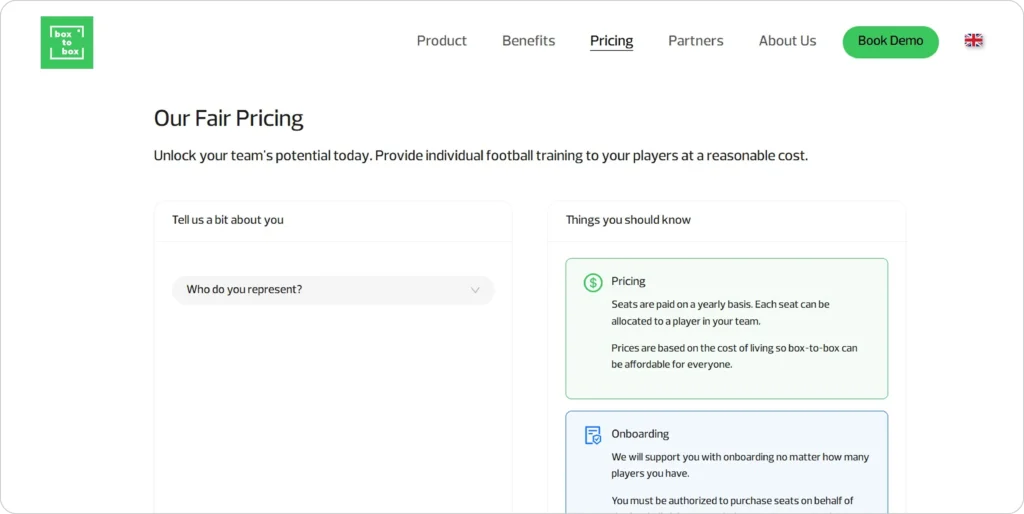The height and width of the screenshot is (514, 1024).
Task: Select the Pricing title in the green card
Action: (x=628, y=282)
